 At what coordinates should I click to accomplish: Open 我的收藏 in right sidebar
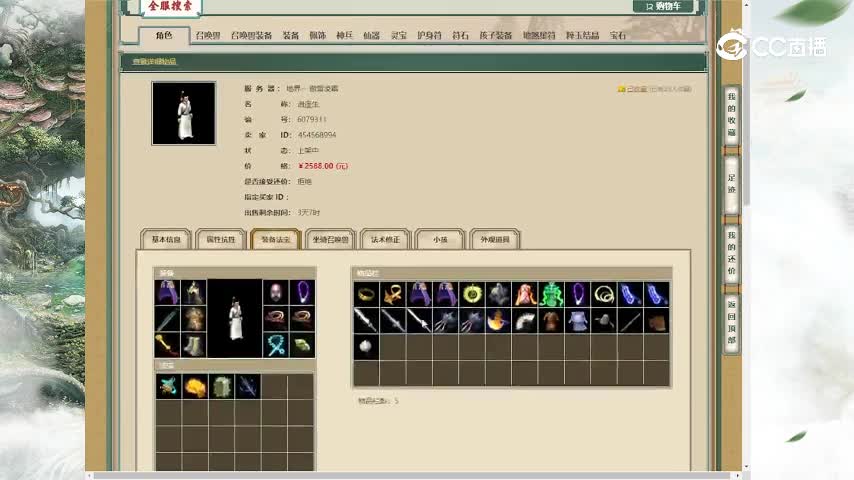coord(731,114)
